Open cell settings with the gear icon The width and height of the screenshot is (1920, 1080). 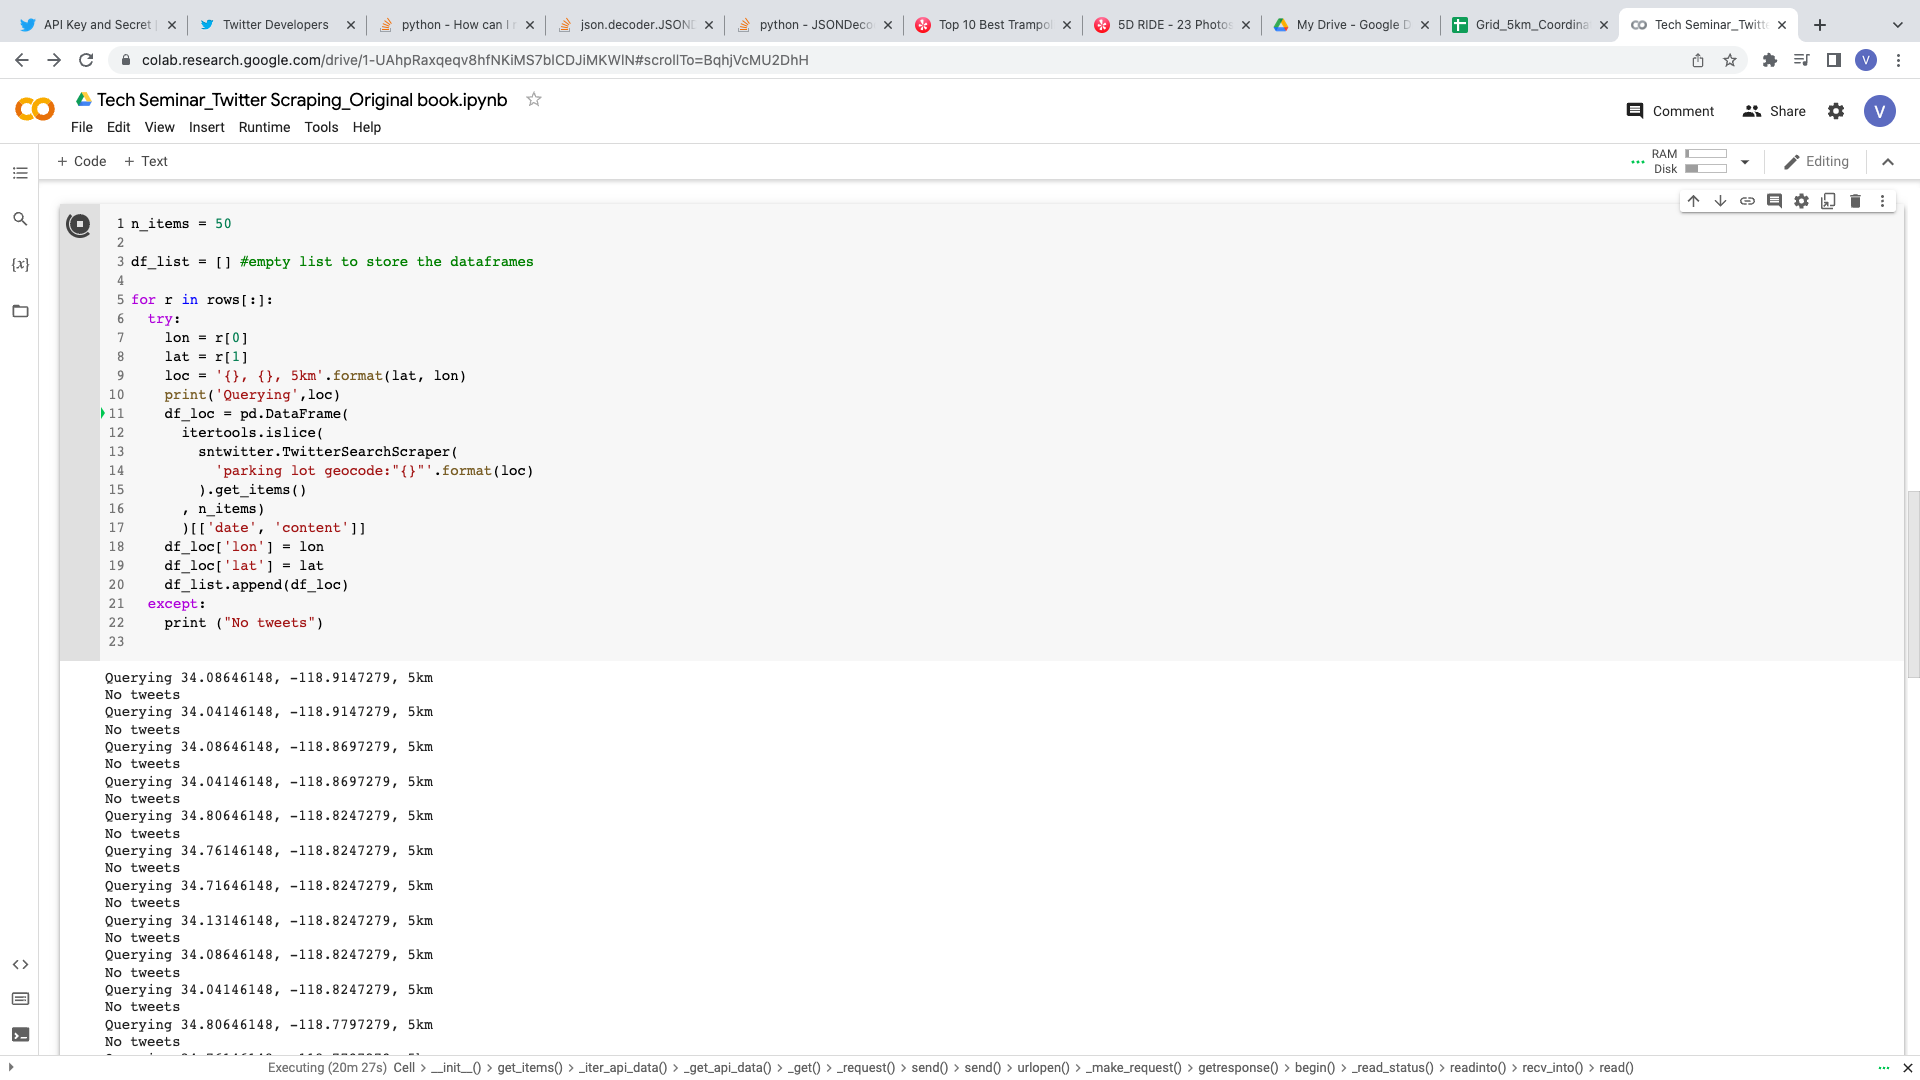coord(1801,200)
